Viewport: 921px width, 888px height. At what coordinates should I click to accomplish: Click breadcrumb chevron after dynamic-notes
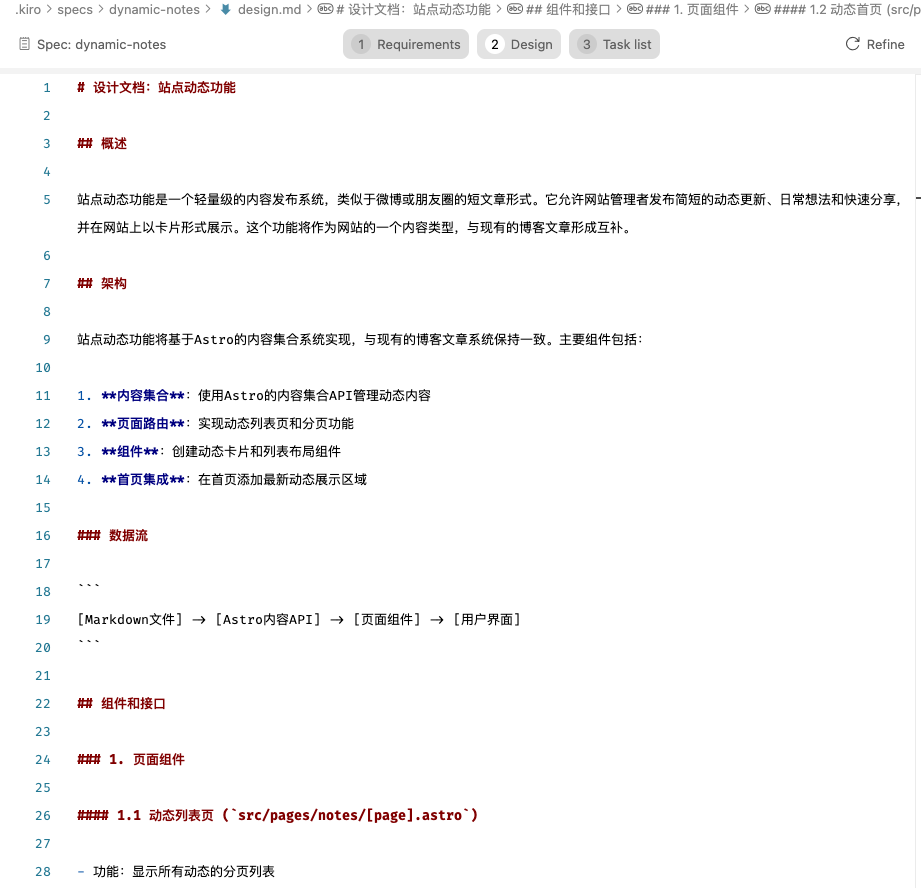208,9
